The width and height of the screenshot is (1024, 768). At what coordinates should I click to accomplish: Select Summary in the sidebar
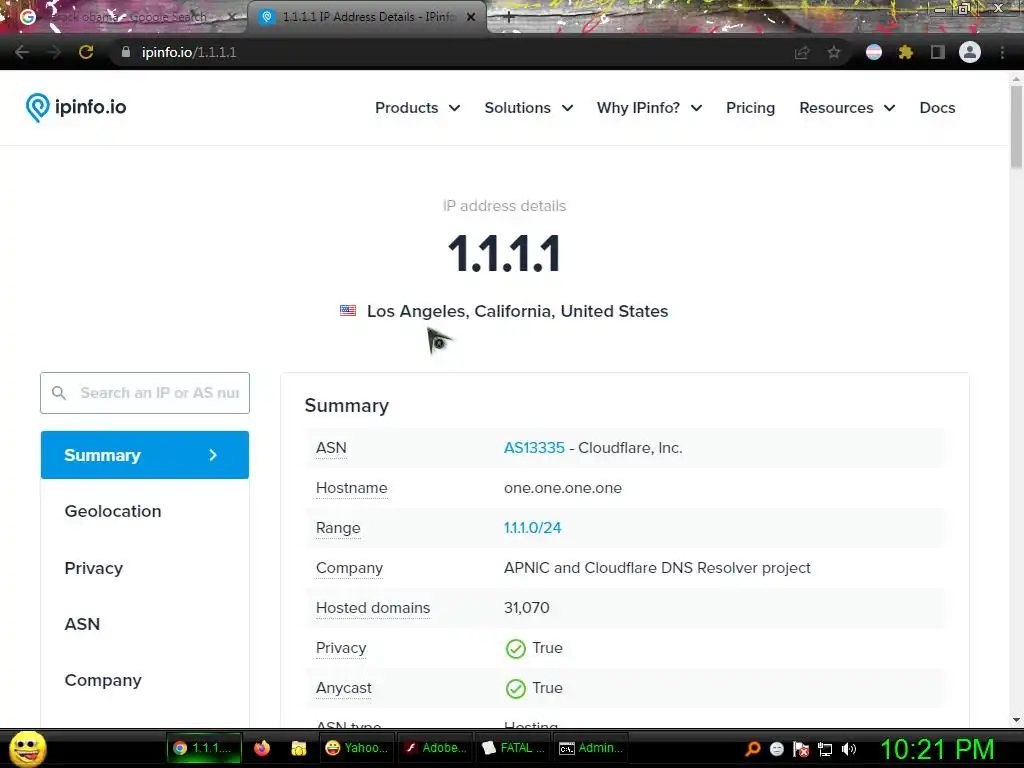pyautogui.click(x=145, y=455)
